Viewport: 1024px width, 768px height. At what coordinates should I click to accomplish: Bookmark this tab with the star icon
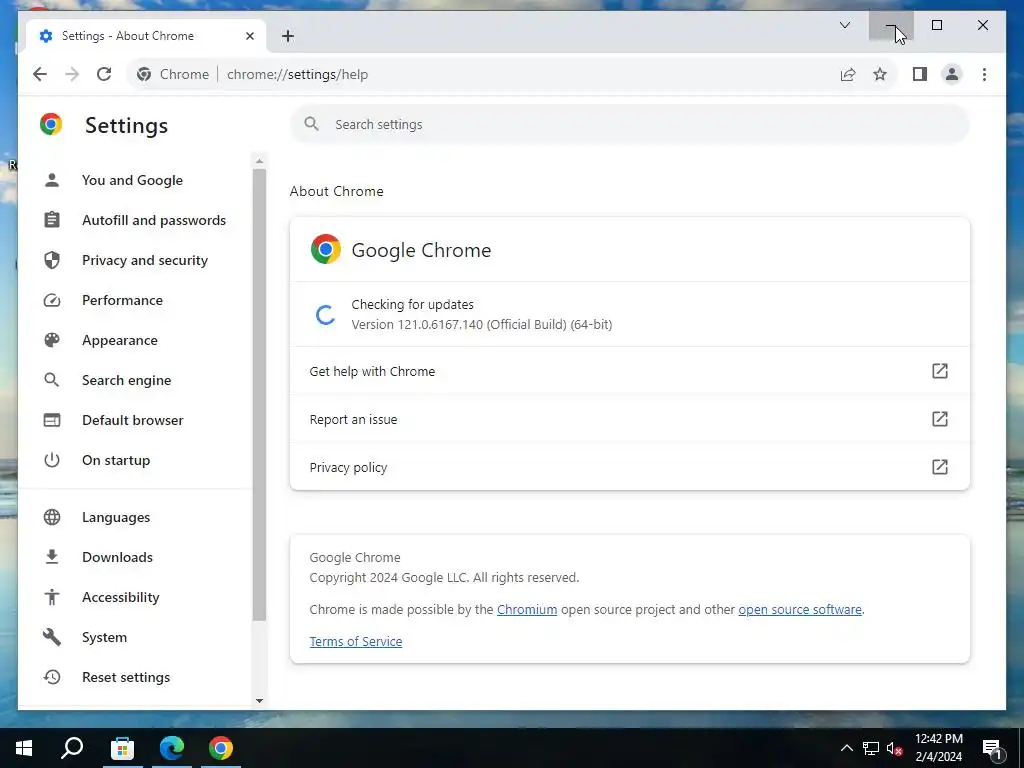[880, 74]
